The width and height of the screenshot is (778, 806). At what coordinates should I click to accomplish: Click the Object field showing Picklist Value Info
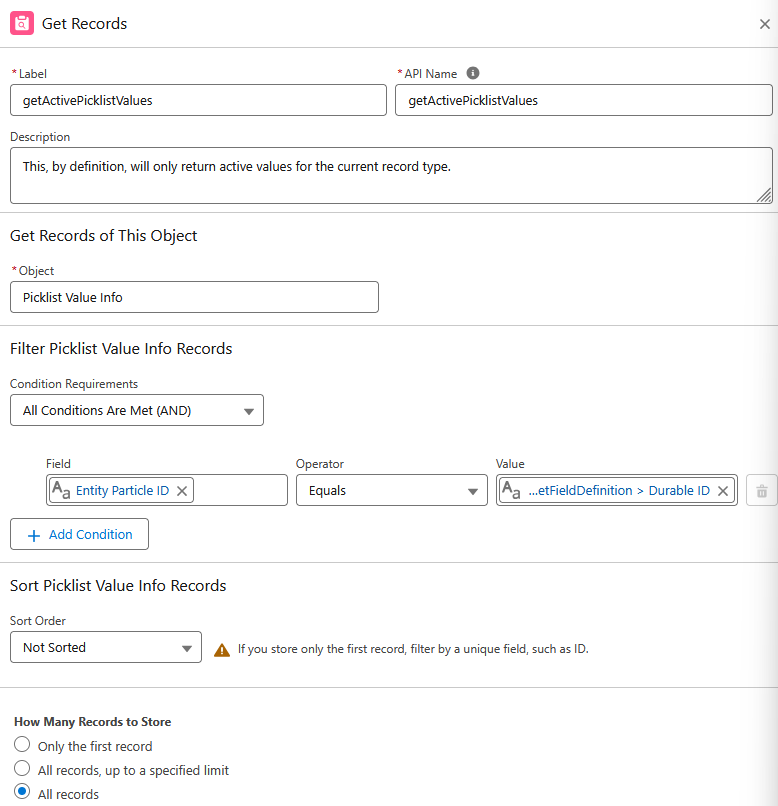point(194,297)
